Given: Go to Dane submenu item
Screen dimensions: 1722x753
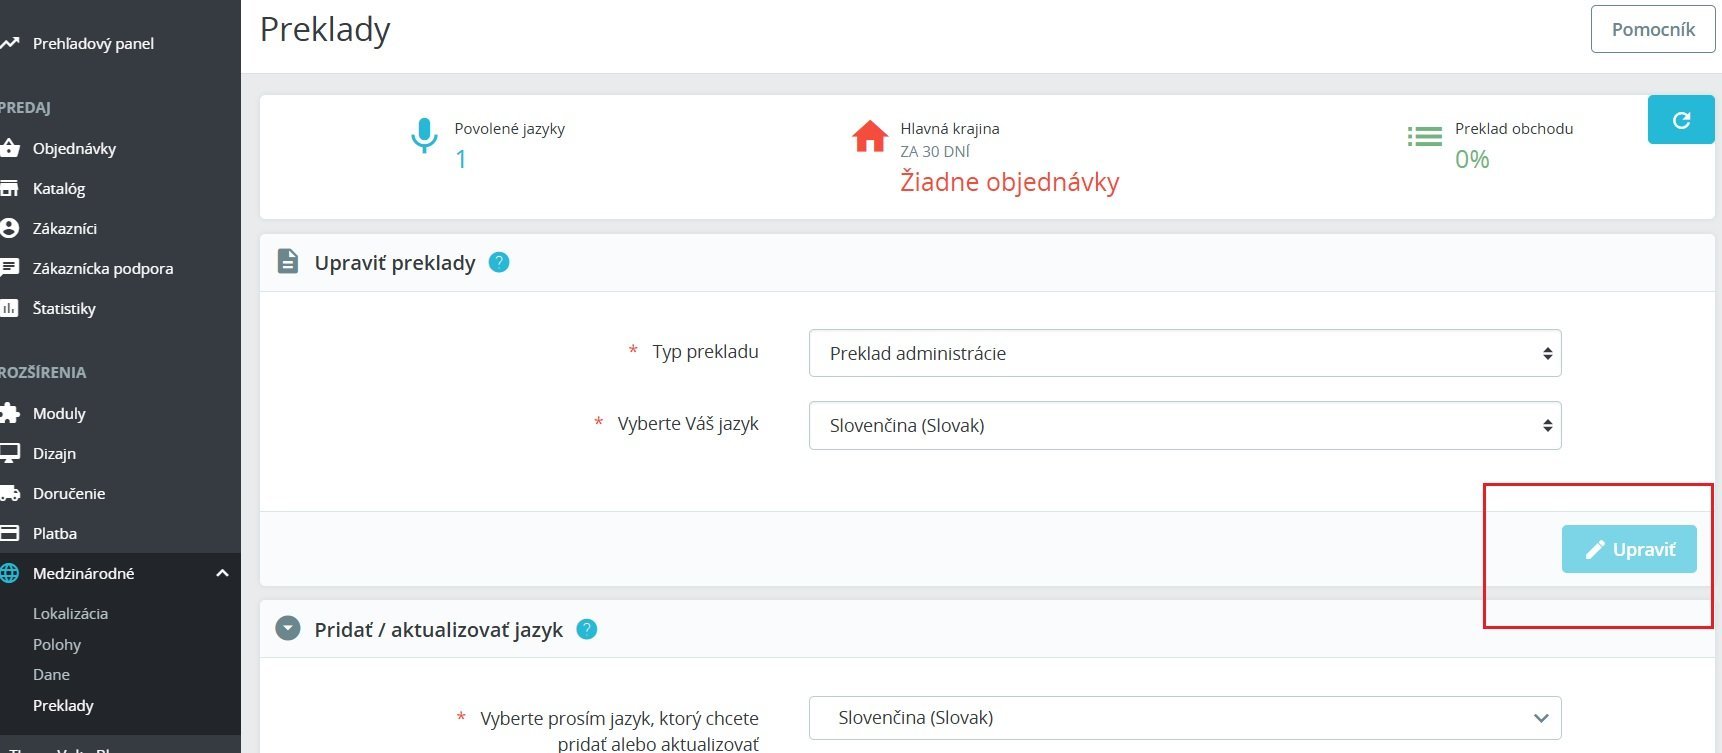Looking at the screenshot, I should coord(51,674).
